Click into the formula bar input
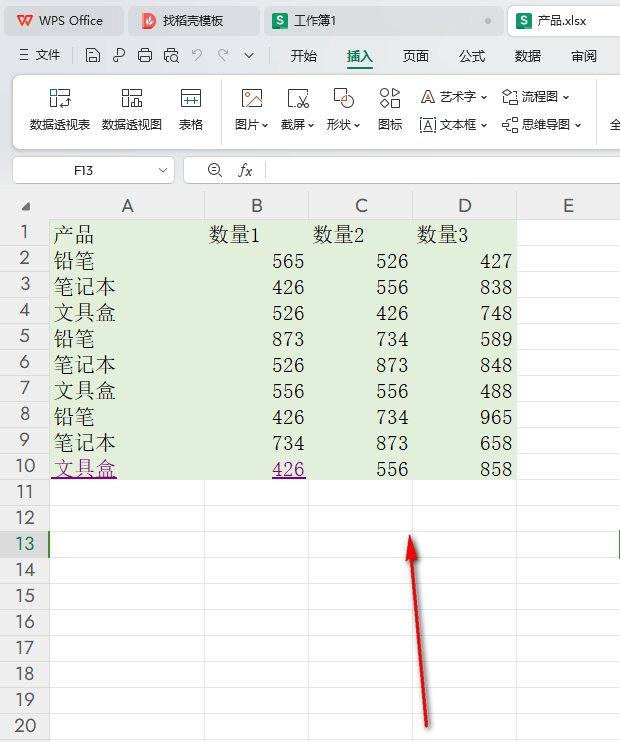620x742 pixels. (x=443, y=170)
